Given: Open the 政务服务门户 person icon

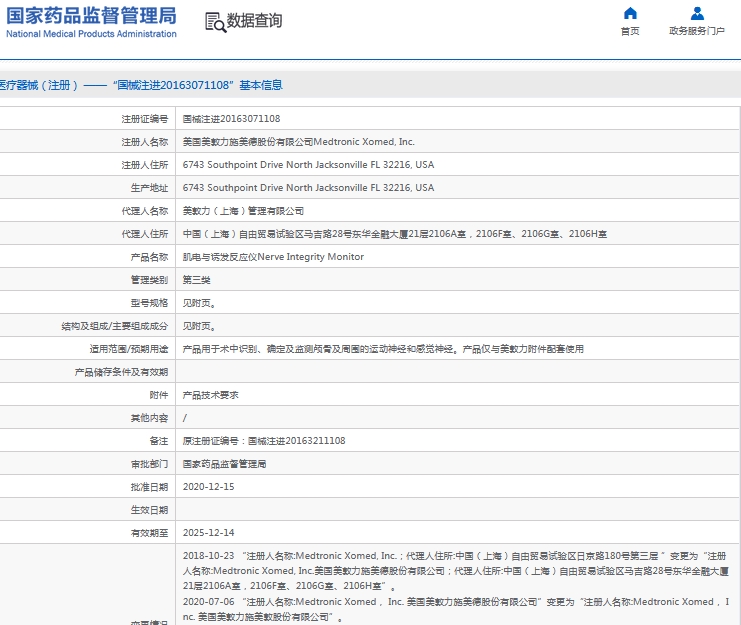Looking at the screenshot, I should point(697,13).
